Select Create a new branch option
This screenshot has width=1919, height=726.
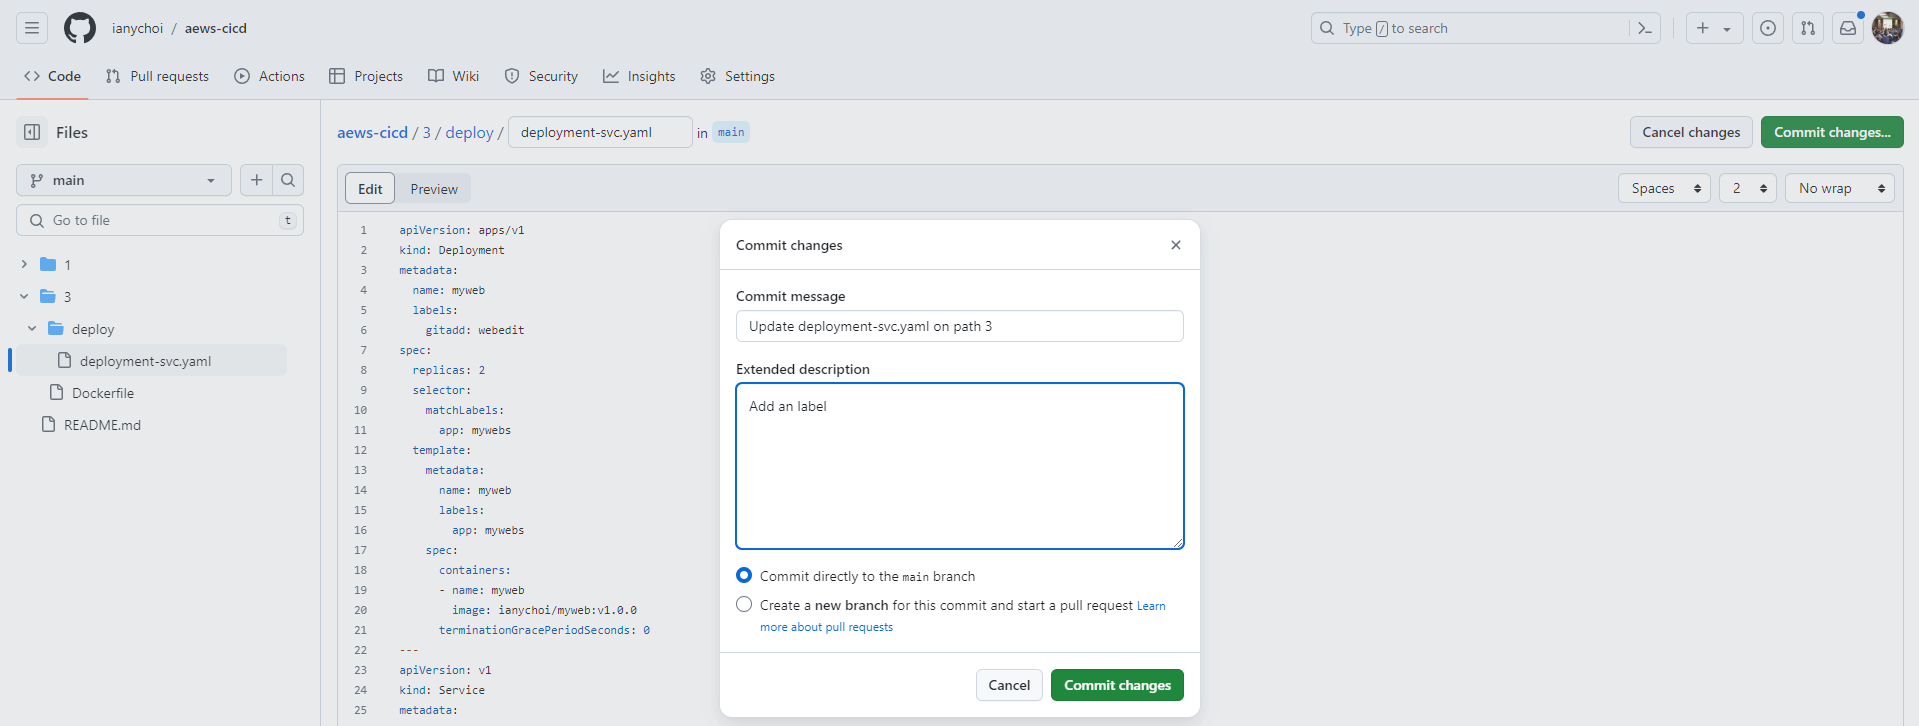[744, 604]
